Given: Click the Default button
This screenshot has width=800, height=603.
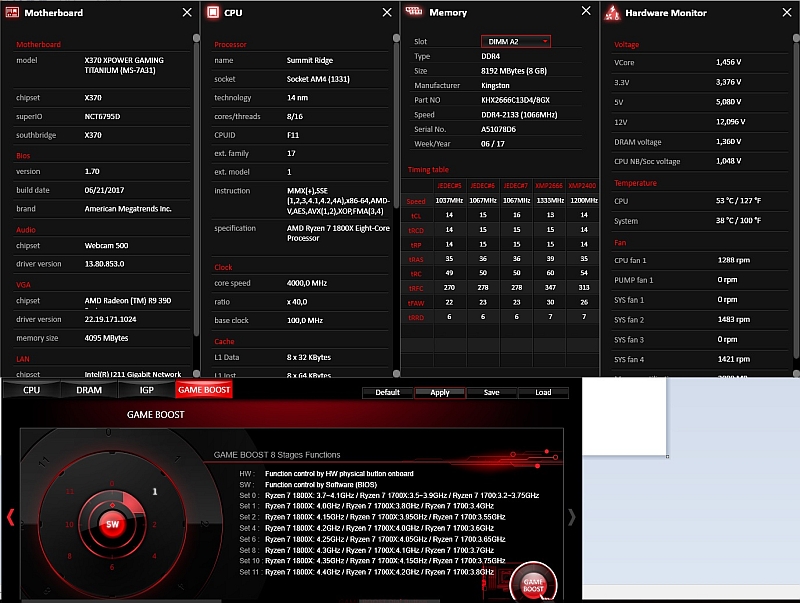Looking at the screenshot, I should (387, 392).
